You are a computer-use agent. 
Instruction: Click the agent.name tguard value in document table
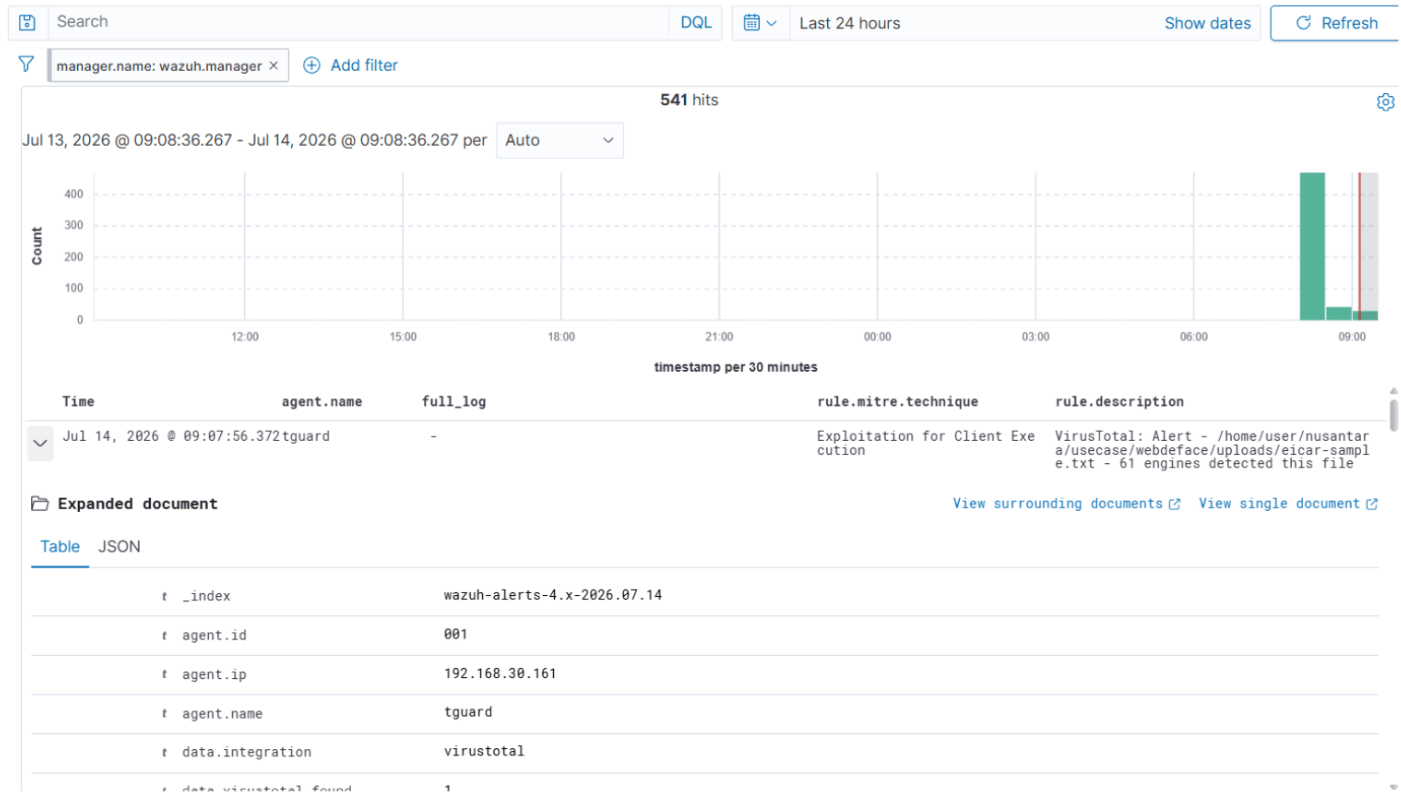point(468,712)
